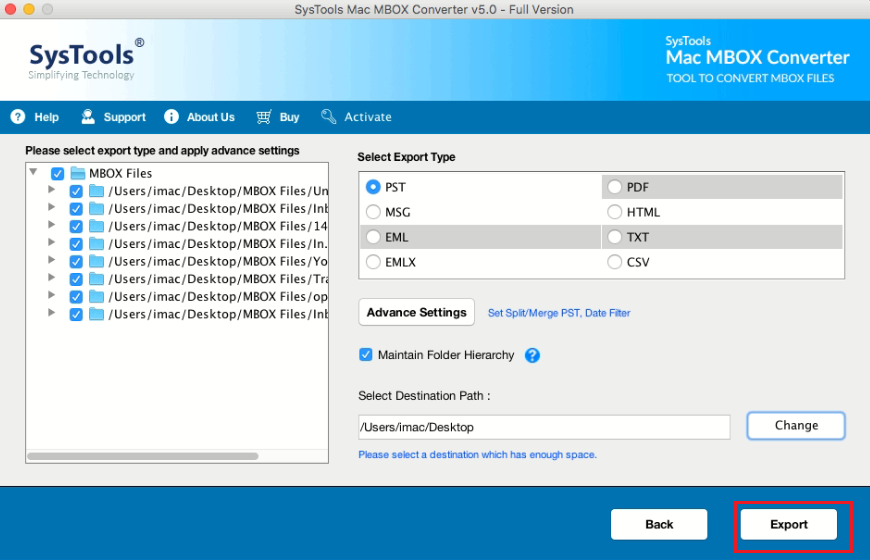
Task: Expand the tree node ending op
Action: pos(52,295)
